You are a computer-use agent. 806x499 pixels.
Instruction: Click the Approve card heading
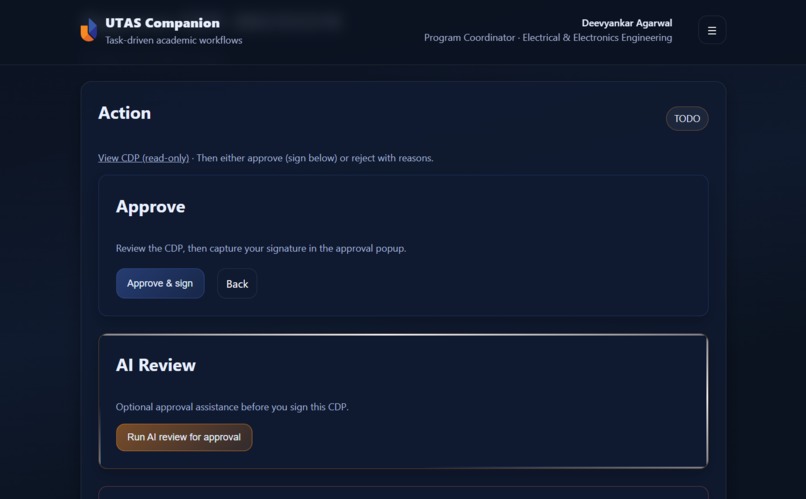151,207
